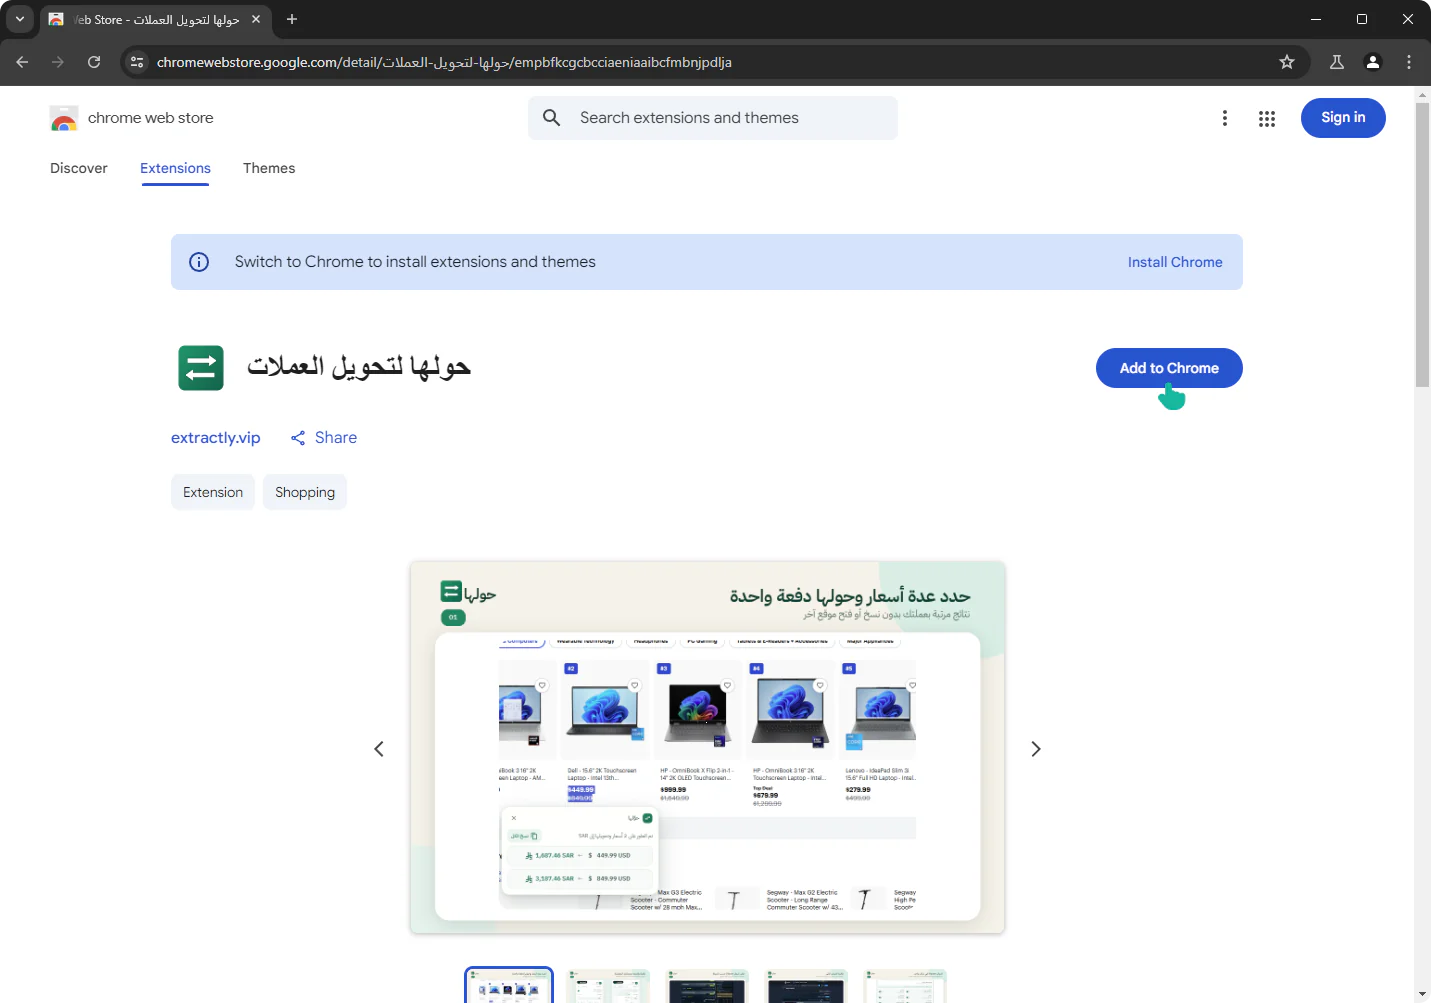This screenshot has height=1003, width=1431.
Task: Open a new browser tab
Action: [x=292, y=19]
